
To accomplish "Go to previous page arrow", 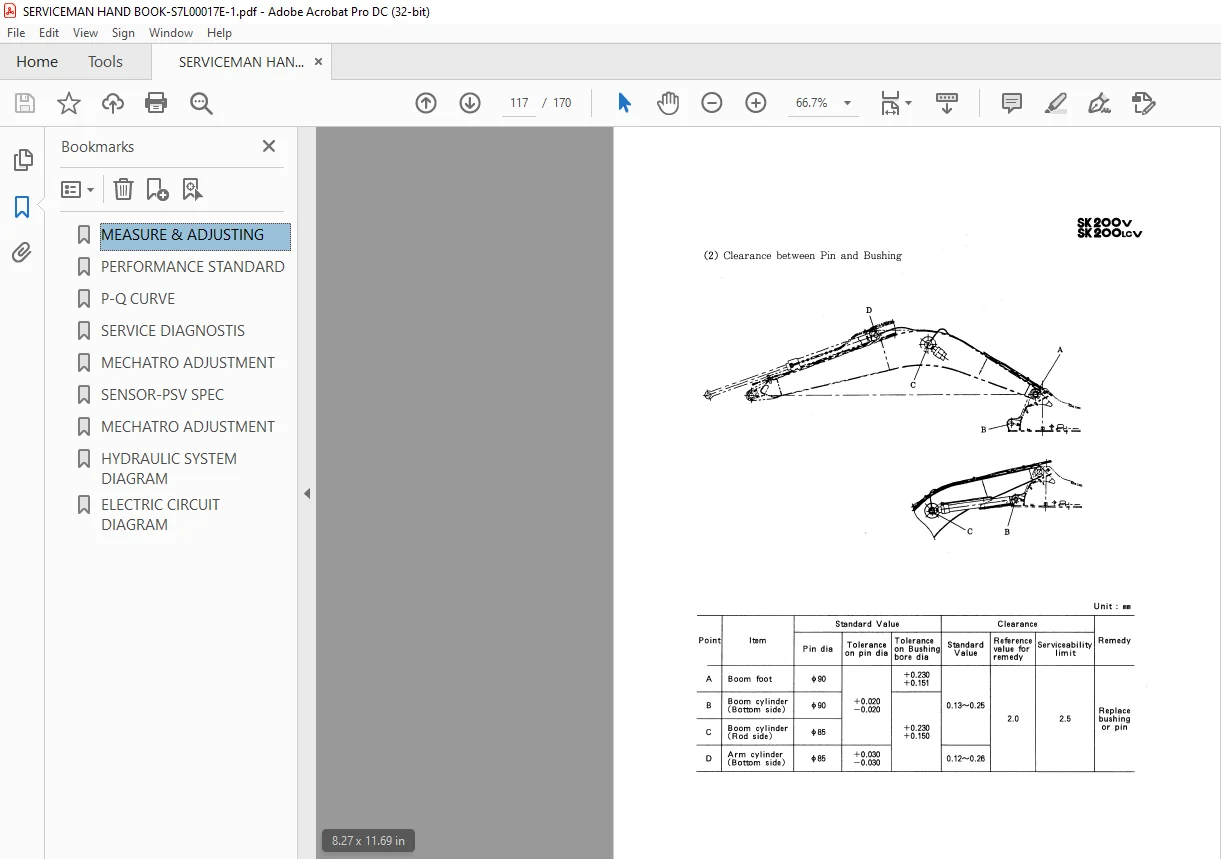I will click(x=426, y=103).
